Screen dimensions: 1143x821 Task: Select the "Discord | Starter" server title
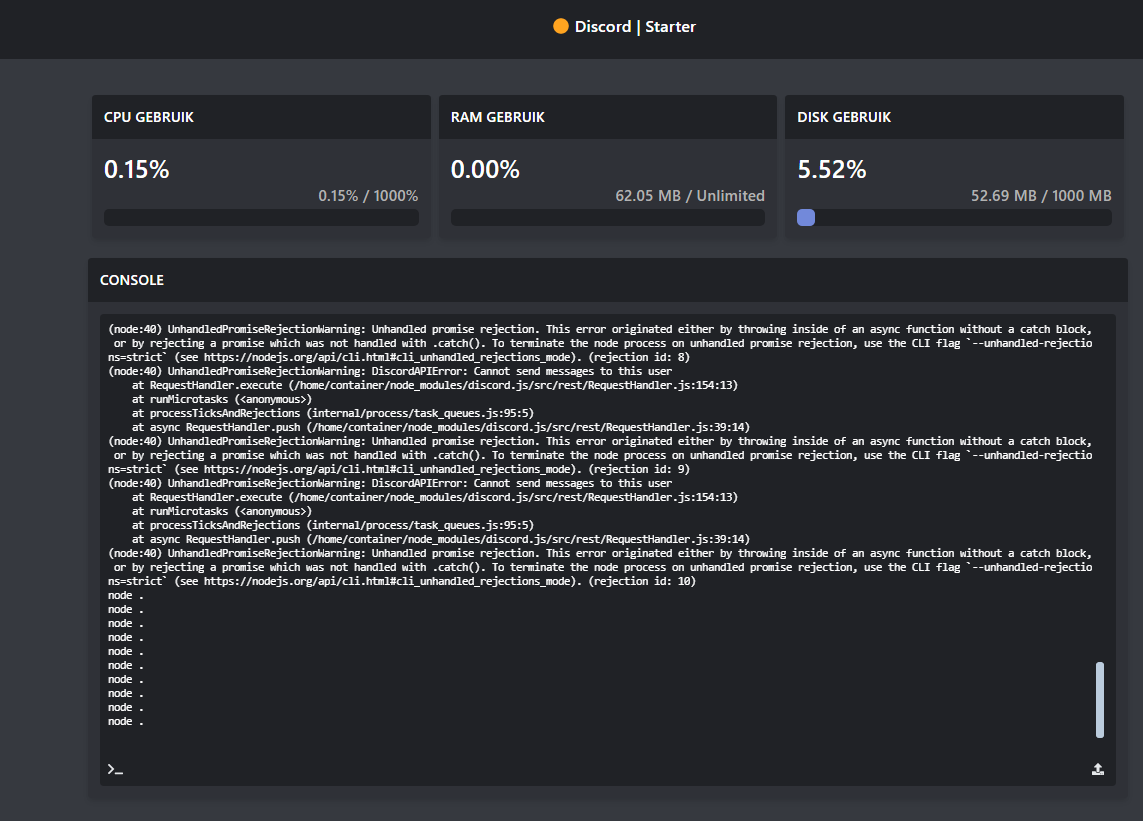pyautogui.click(x=635, y=27)
